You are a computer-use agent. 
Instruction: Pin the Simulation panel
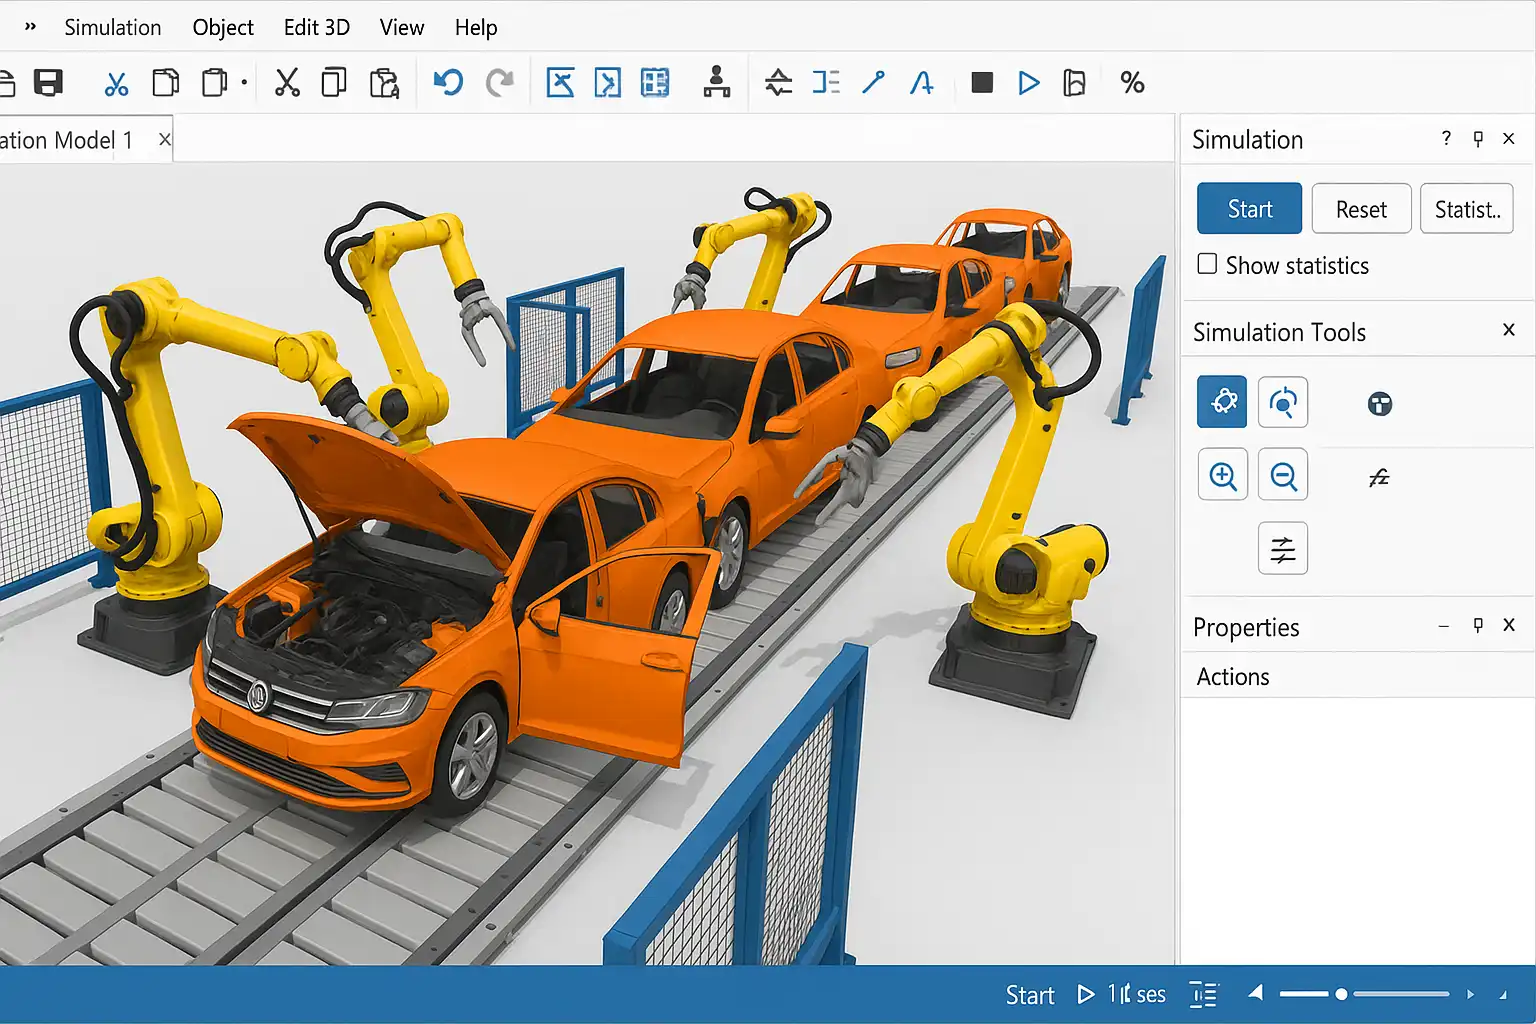pos(1478,139)
